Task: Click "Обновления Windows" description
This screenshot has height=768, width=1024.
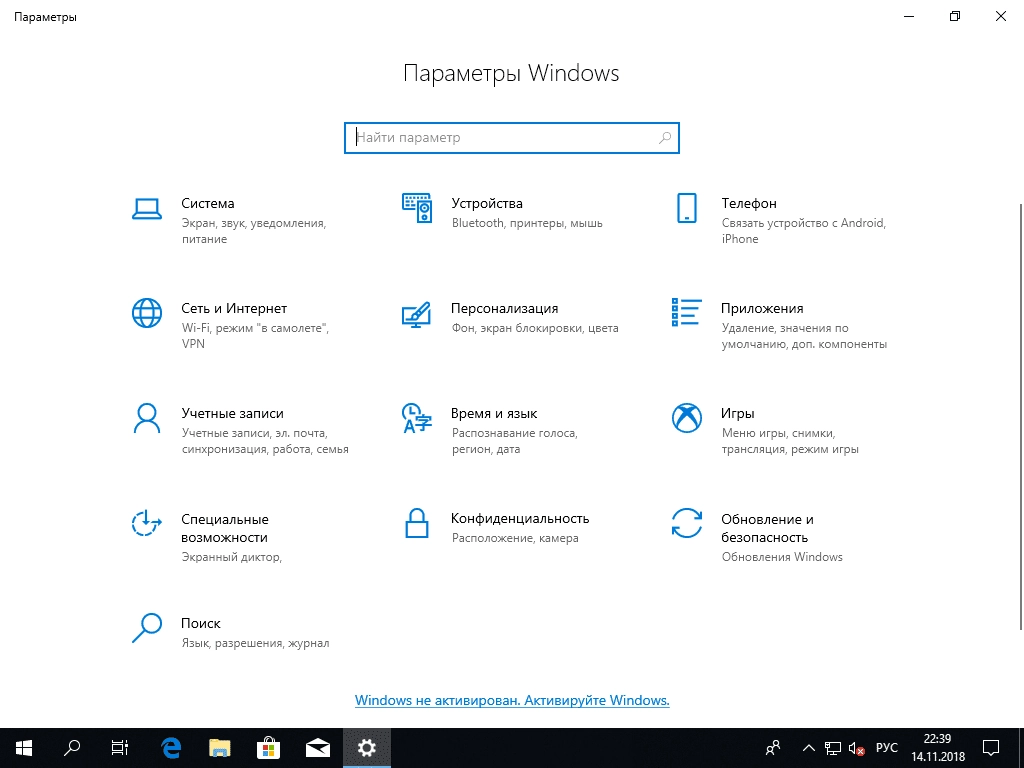Action: click(782, 557)
